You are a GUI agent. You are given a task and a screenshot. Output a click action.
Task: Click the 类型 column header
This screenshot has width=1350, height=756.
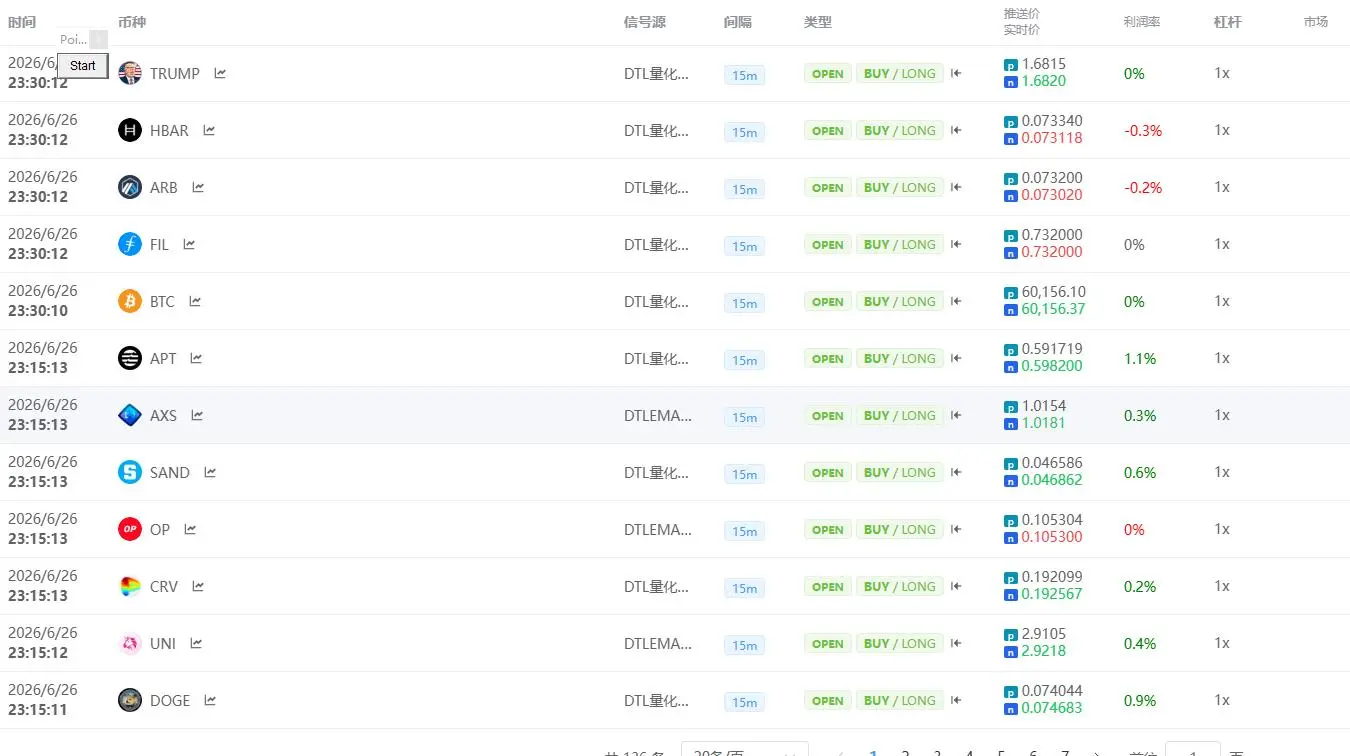818,22
